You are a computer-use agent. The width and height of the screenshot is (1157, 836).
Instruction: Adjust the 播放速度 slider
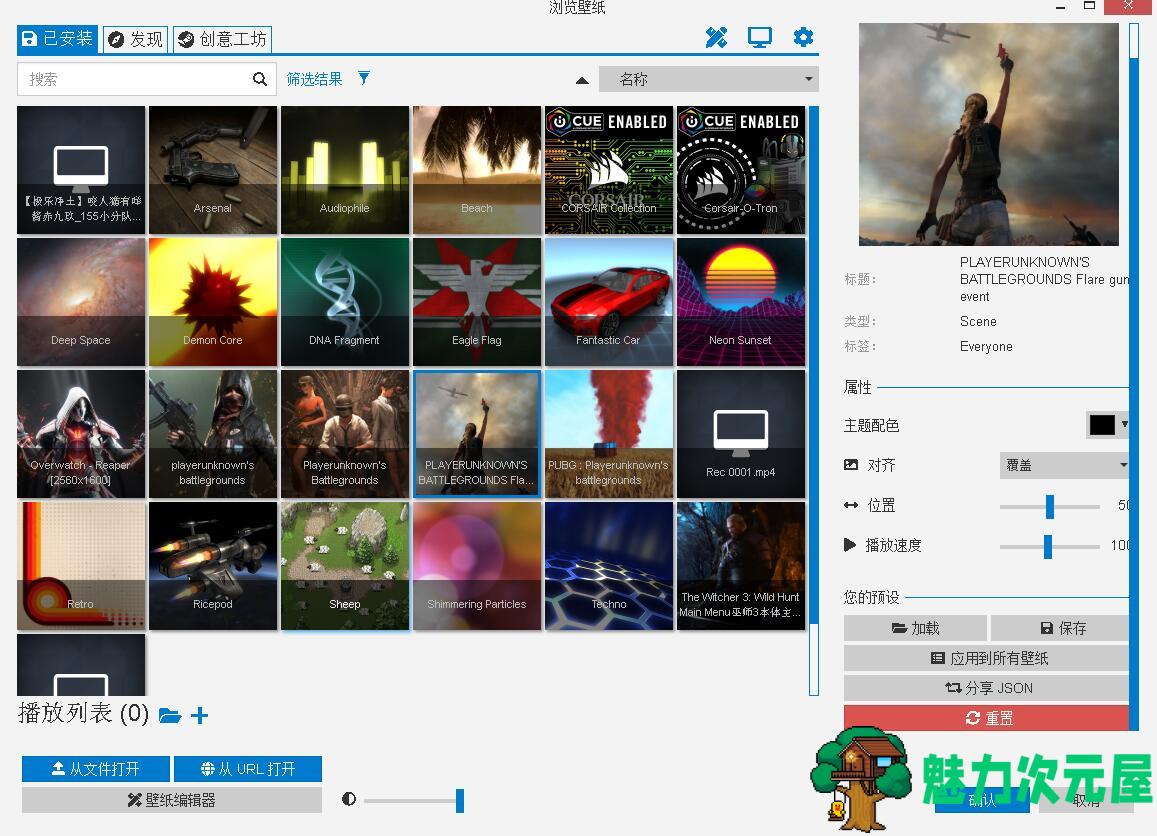pos(1049,546)
